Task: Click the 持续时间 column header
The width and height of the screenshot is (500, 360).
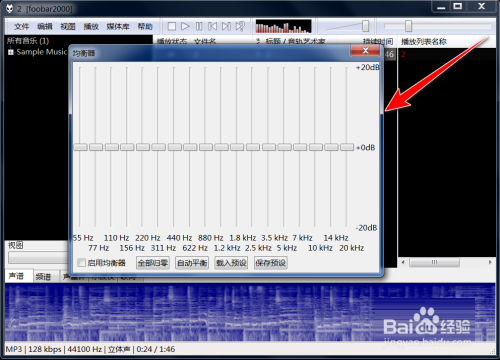Action: tap(378, 42)
